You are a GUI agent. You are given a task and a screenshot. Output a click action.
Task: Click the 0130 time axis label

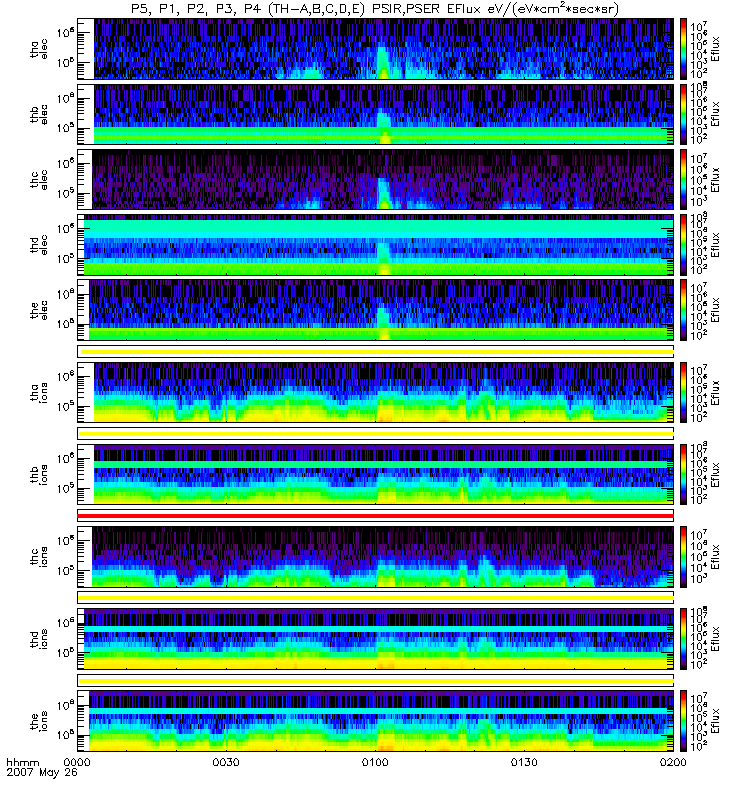tap(524, 762)
